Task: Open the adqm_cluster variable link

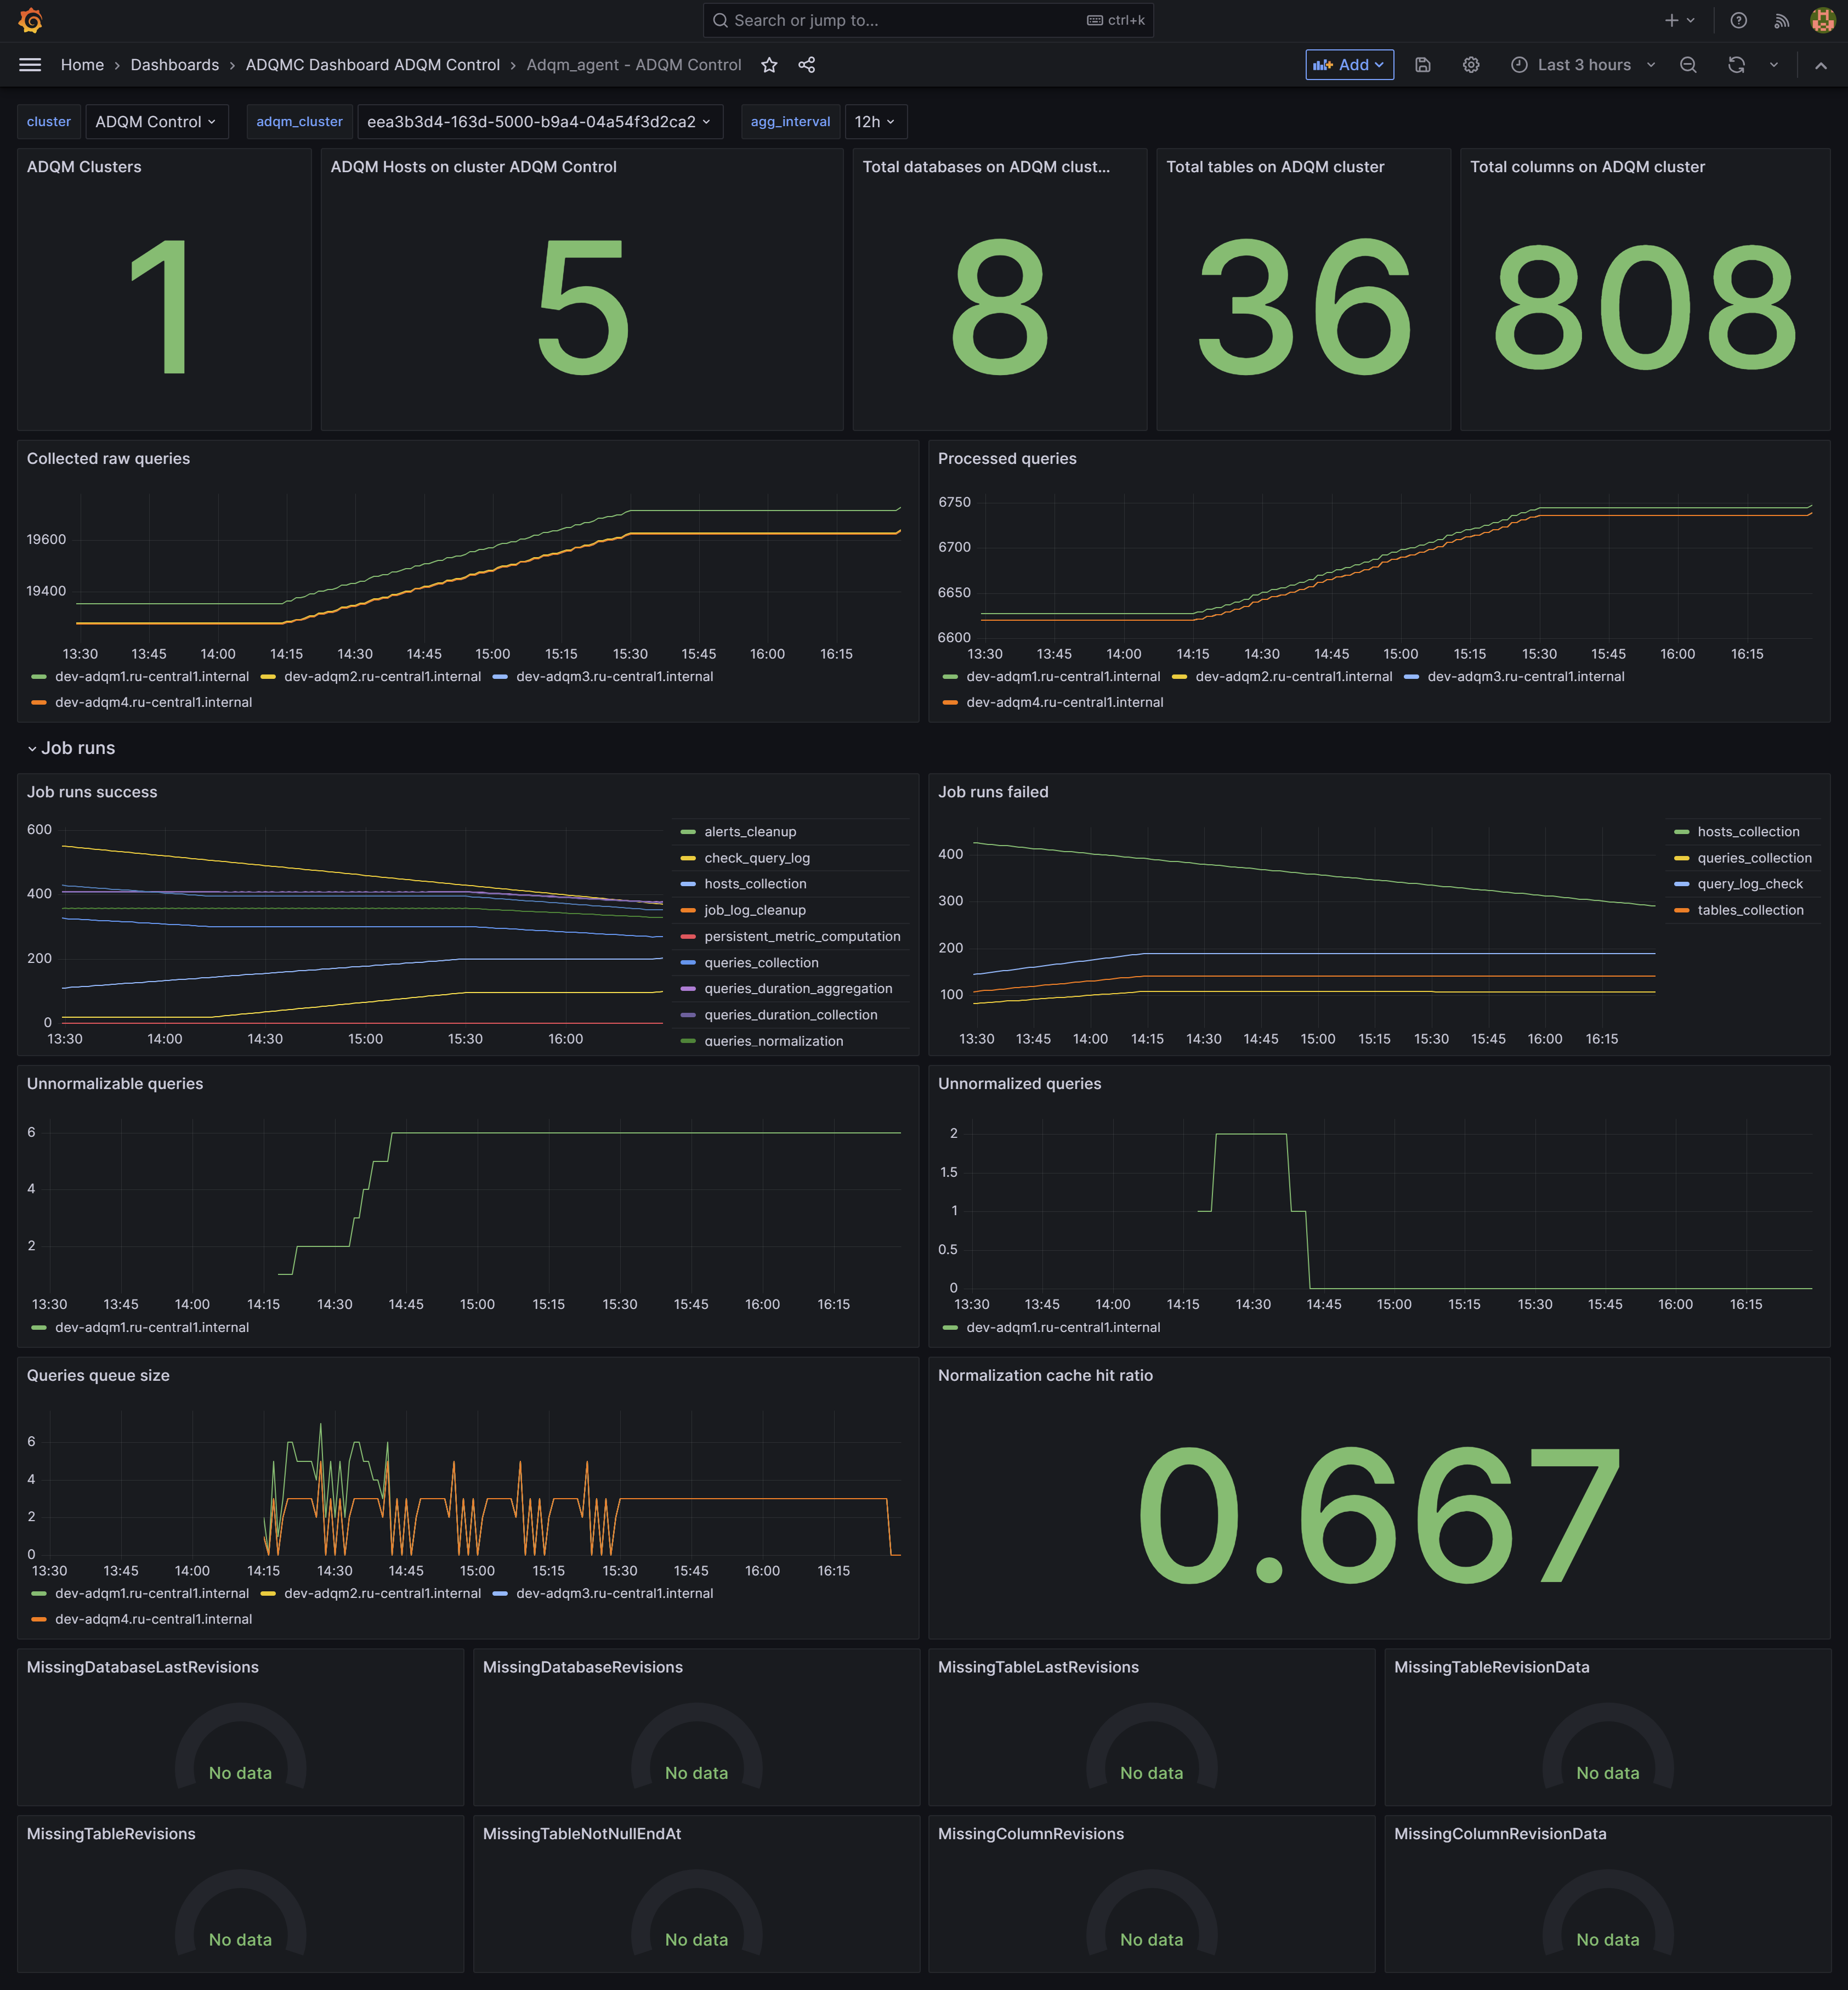Action: click(x=298, y=121)
